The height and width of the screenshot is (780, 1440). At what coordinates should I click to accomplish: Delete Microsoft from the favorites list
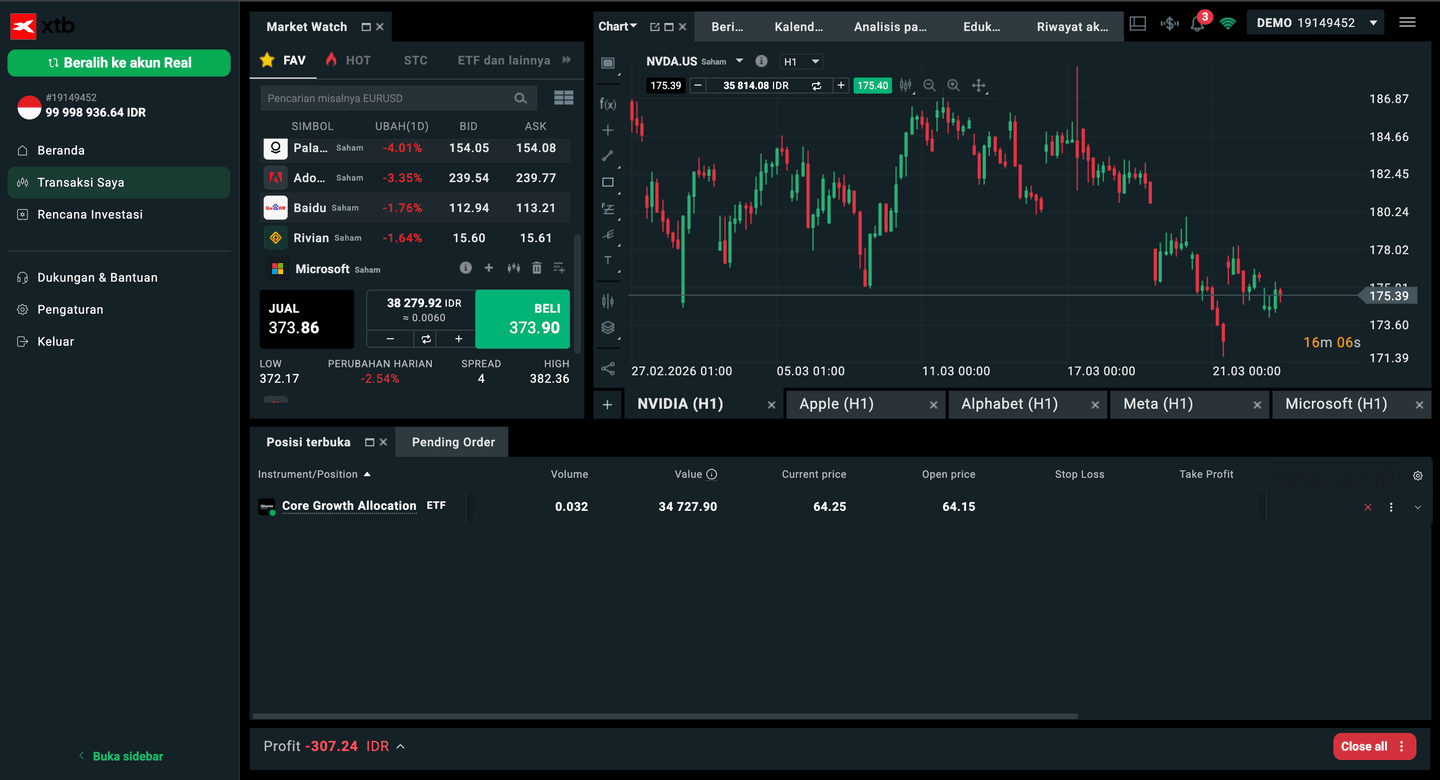tap(537, 268)
